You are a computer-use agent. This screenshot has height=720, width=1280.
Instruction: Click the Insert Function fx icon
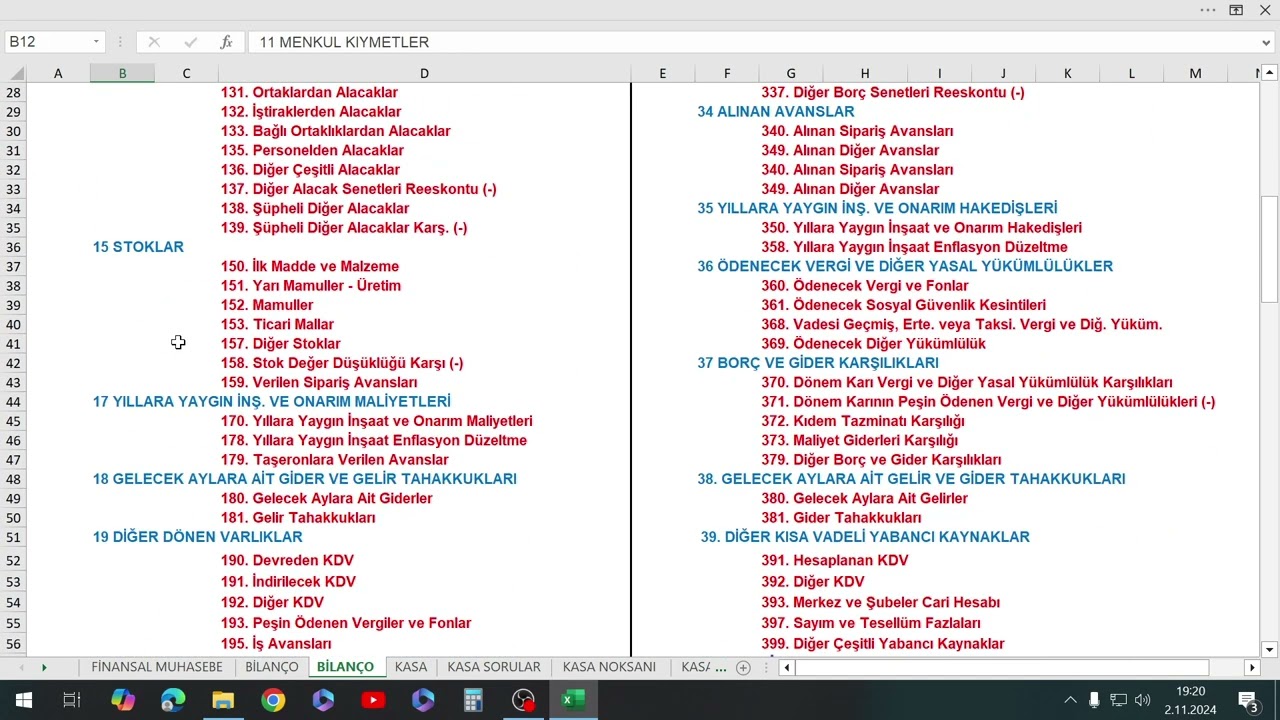coord(227,42)
